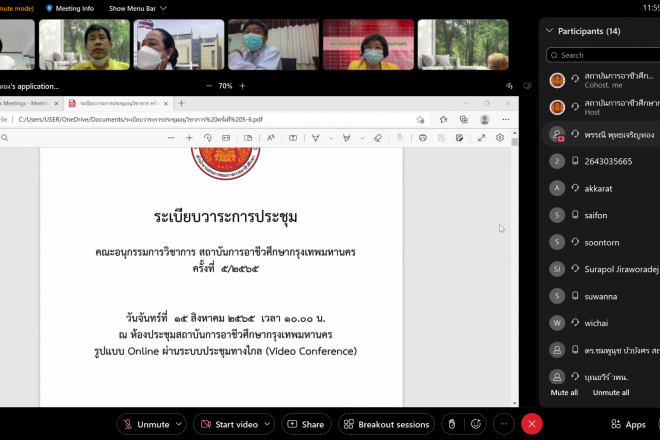Select participant wichai

click(x=602, y=323)
